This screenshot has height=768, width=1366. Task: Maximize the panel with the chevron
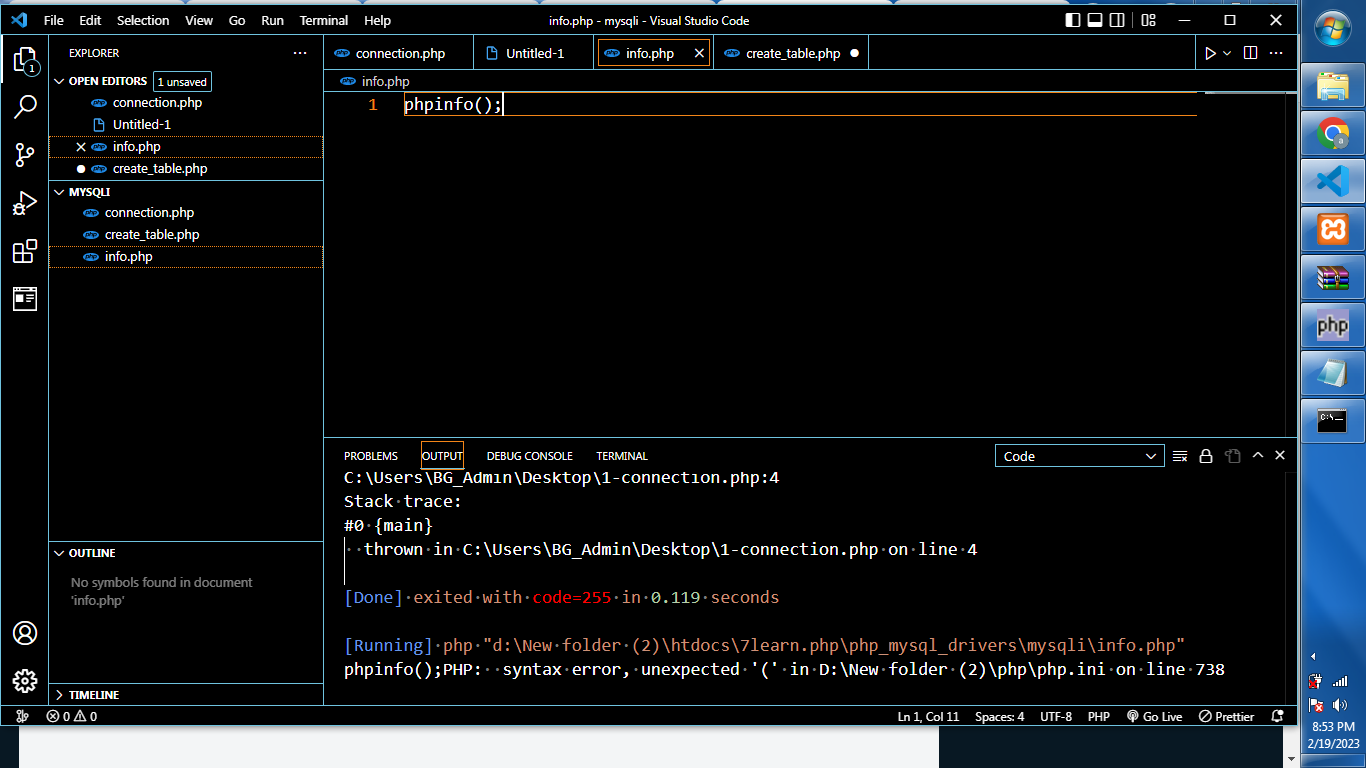click(1258, 456)
